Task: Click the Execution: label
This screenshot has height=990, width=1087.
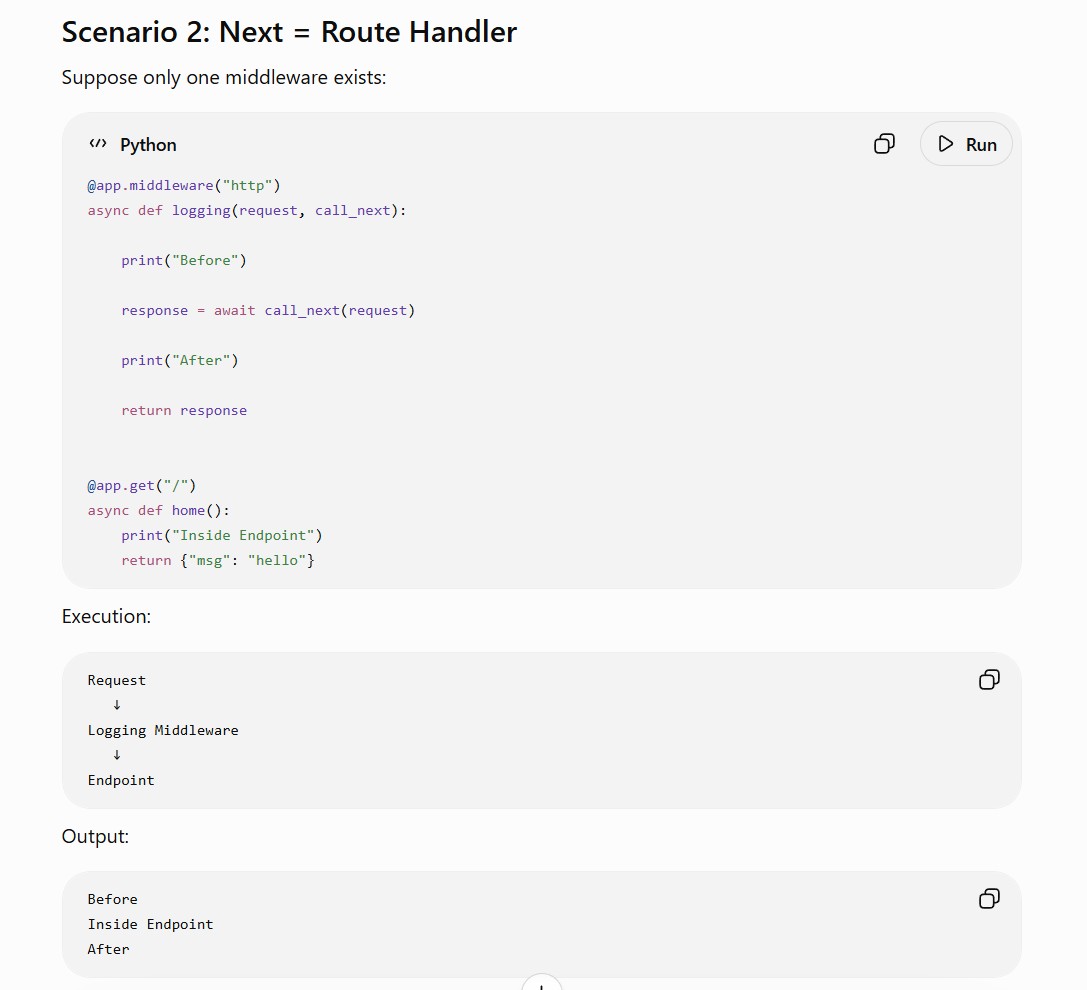Action: pos(106,616)
